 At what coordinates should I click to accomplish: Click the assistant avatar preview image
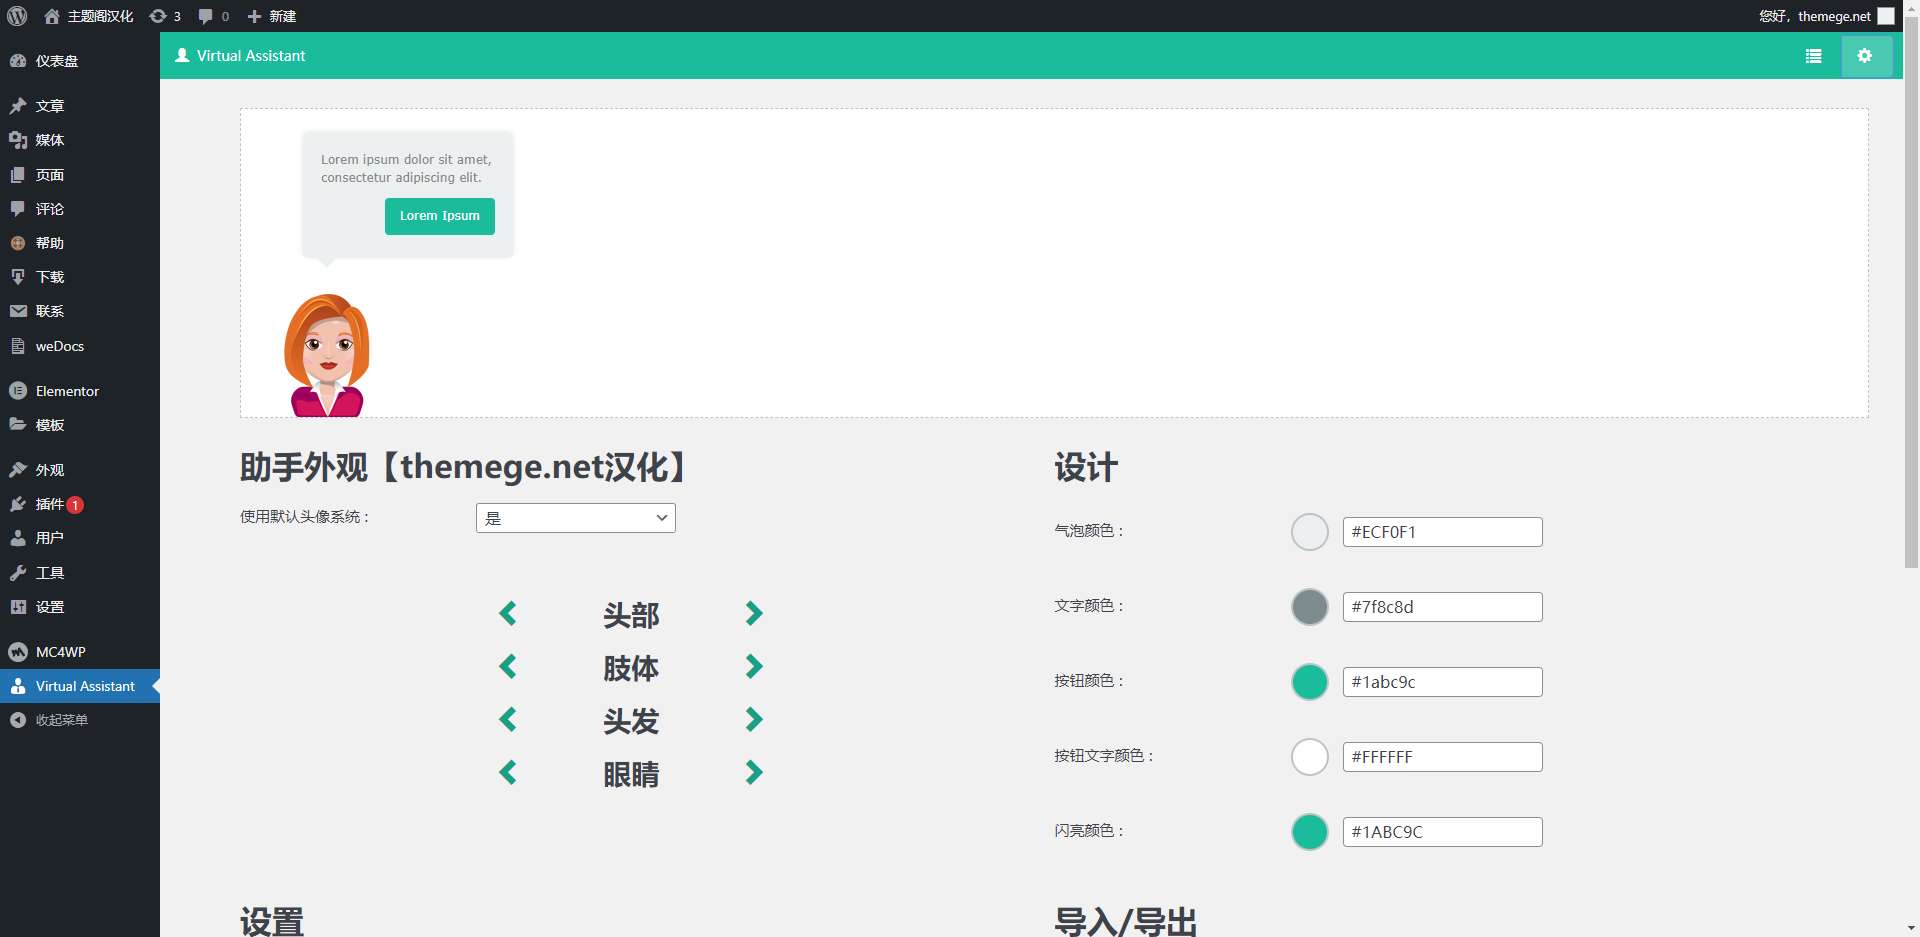point(327,355)
